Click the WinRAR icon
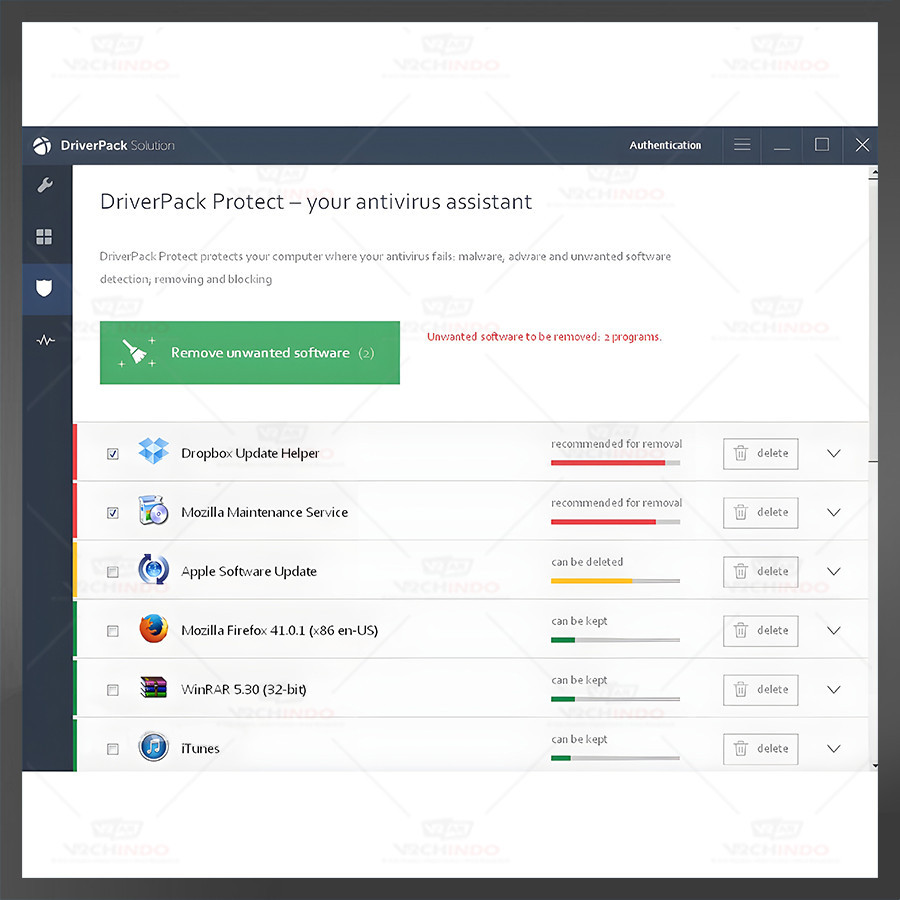The width and height of the screenshot is (900, 900). coord(153,688)
